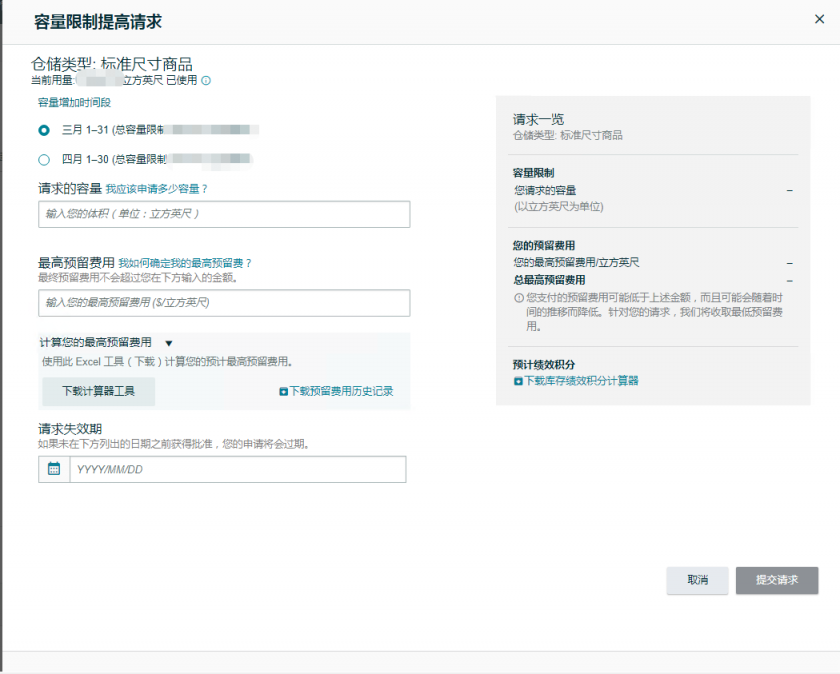This screenshot has width=840, height=674.
Task: Click the 预计绩效积分 label
Action: pyautogui.click(x=544, y=364)
